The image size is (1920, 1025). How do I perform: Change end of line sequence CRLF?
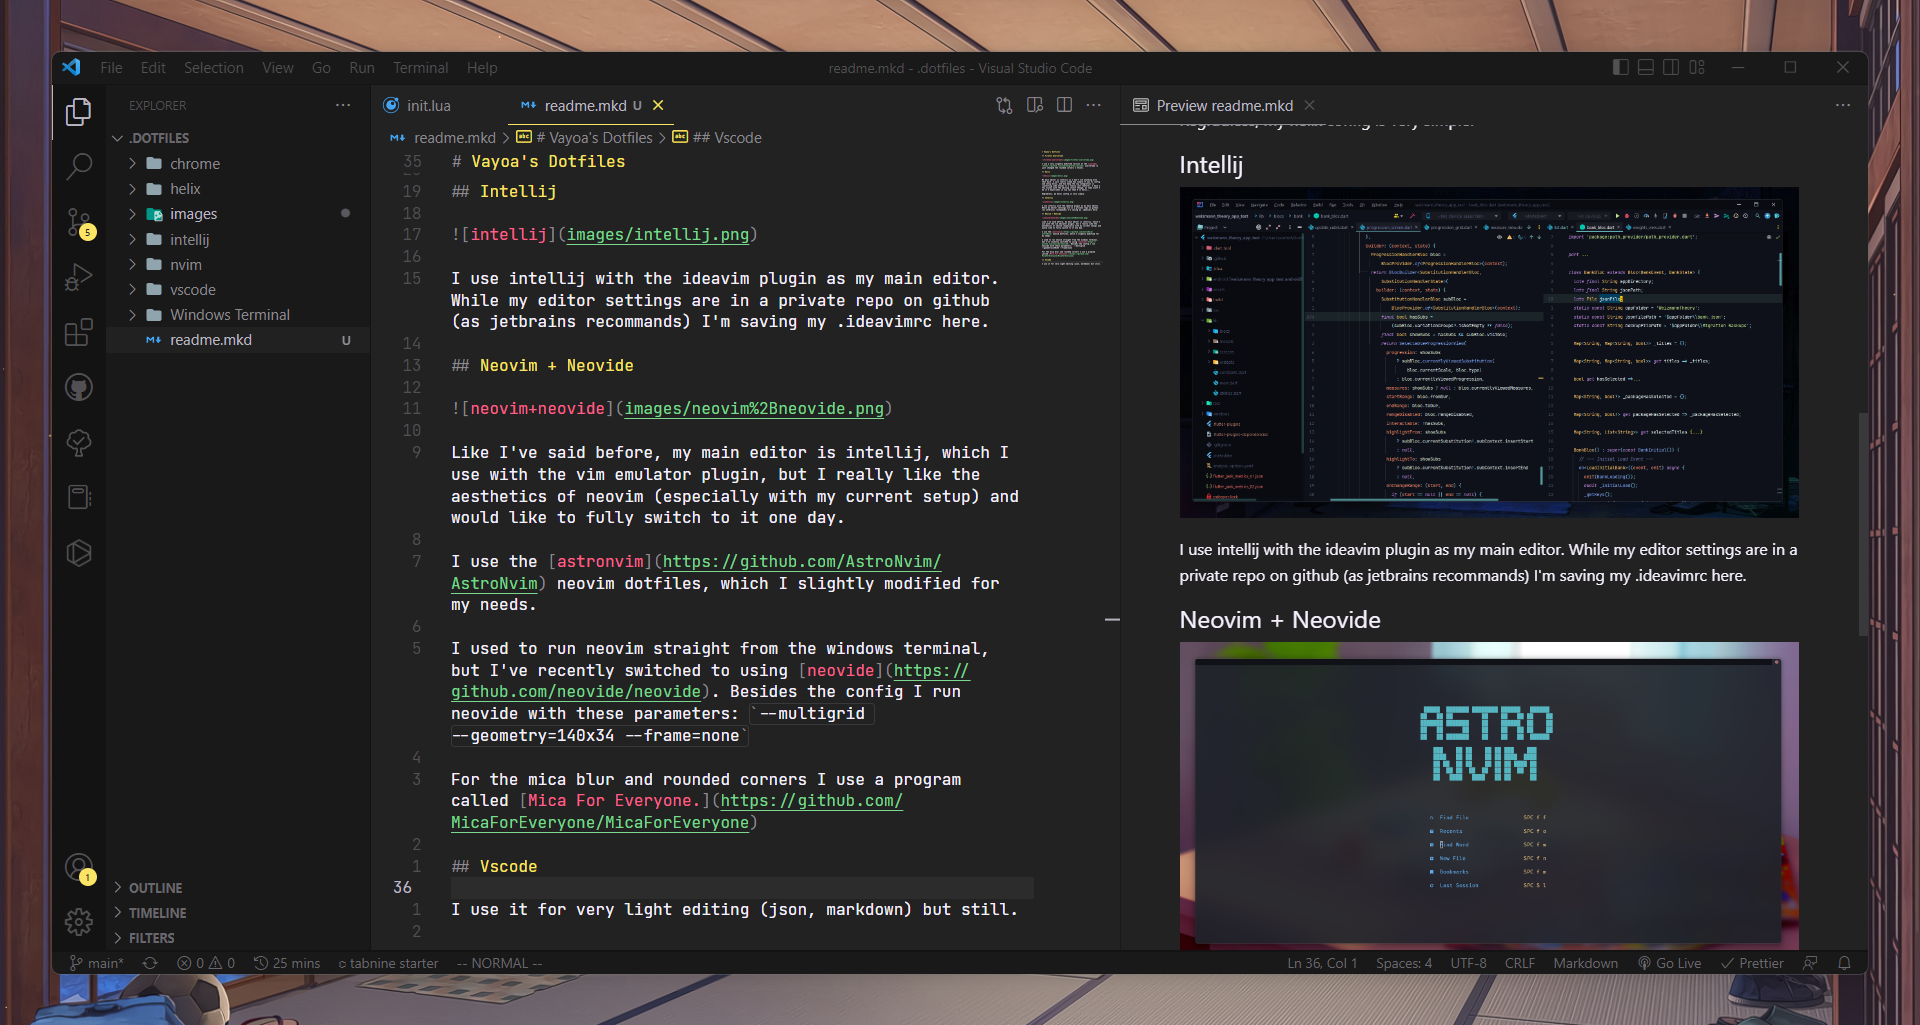click(1519, 963)
